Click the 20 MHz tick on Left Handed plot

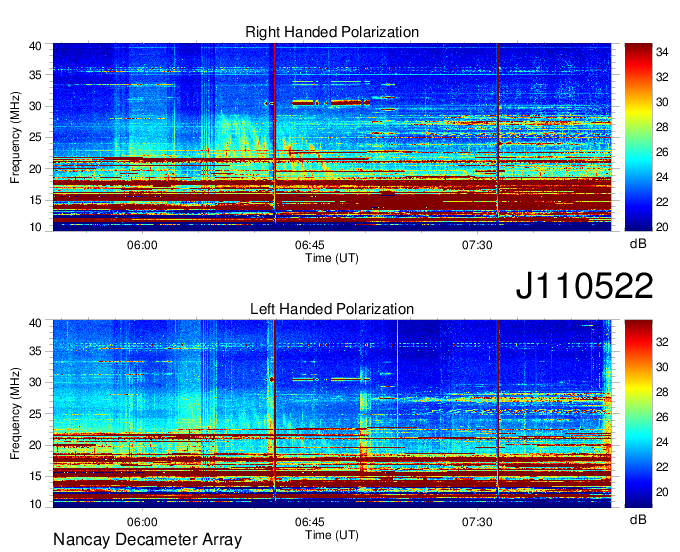35,445
